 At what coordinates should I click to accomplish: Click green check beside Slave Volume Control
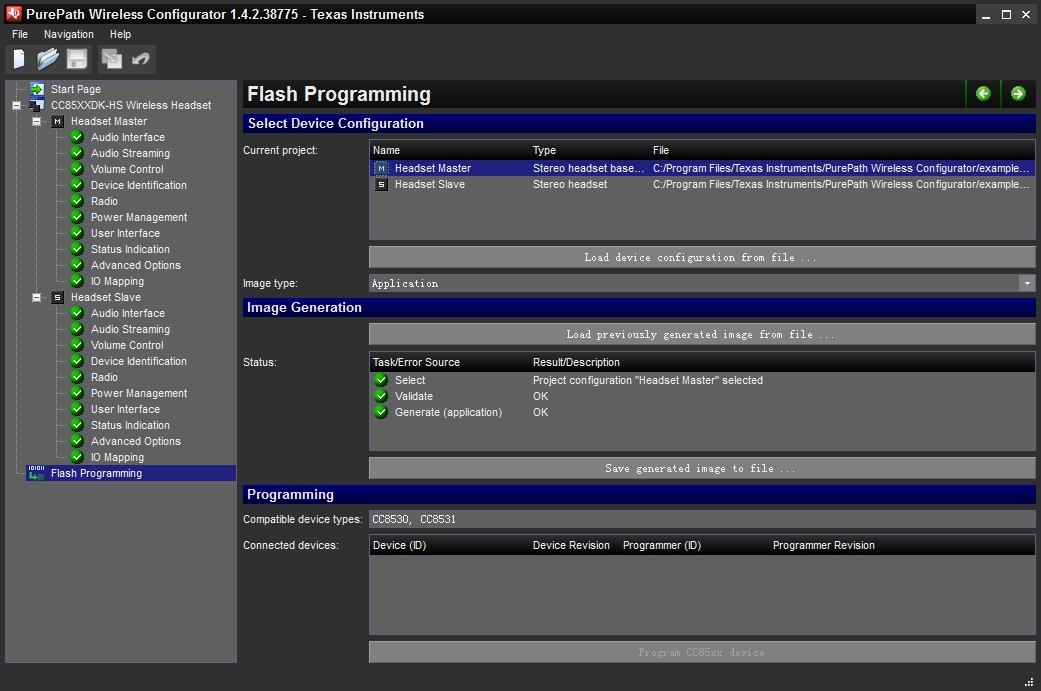point(77,345)
